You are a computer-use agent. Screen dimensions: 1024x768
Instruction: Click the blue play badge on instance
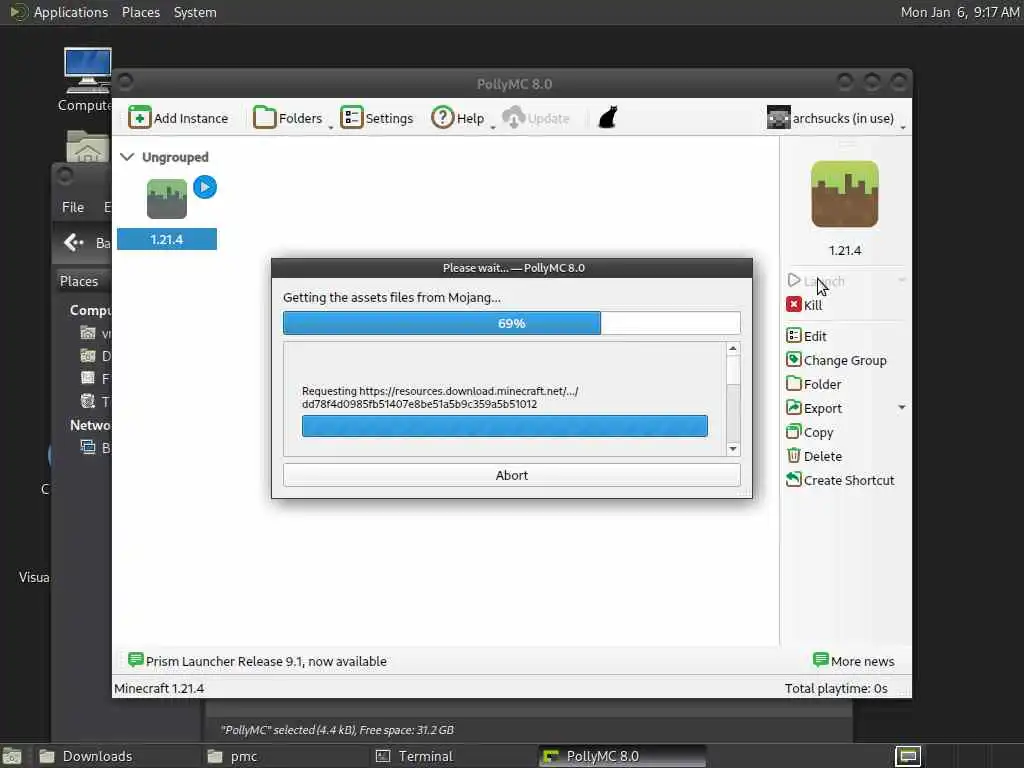click(x=205, y=187)
